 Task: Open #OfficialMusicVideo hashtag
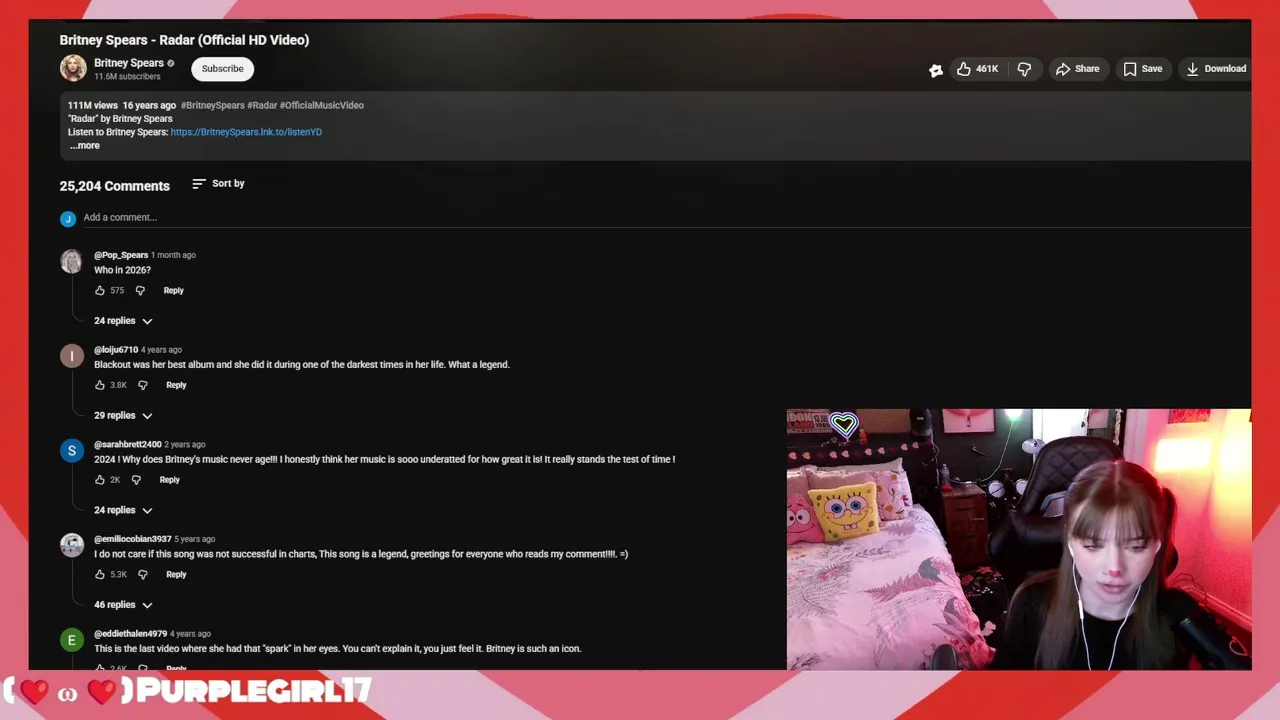click(322, 105)
